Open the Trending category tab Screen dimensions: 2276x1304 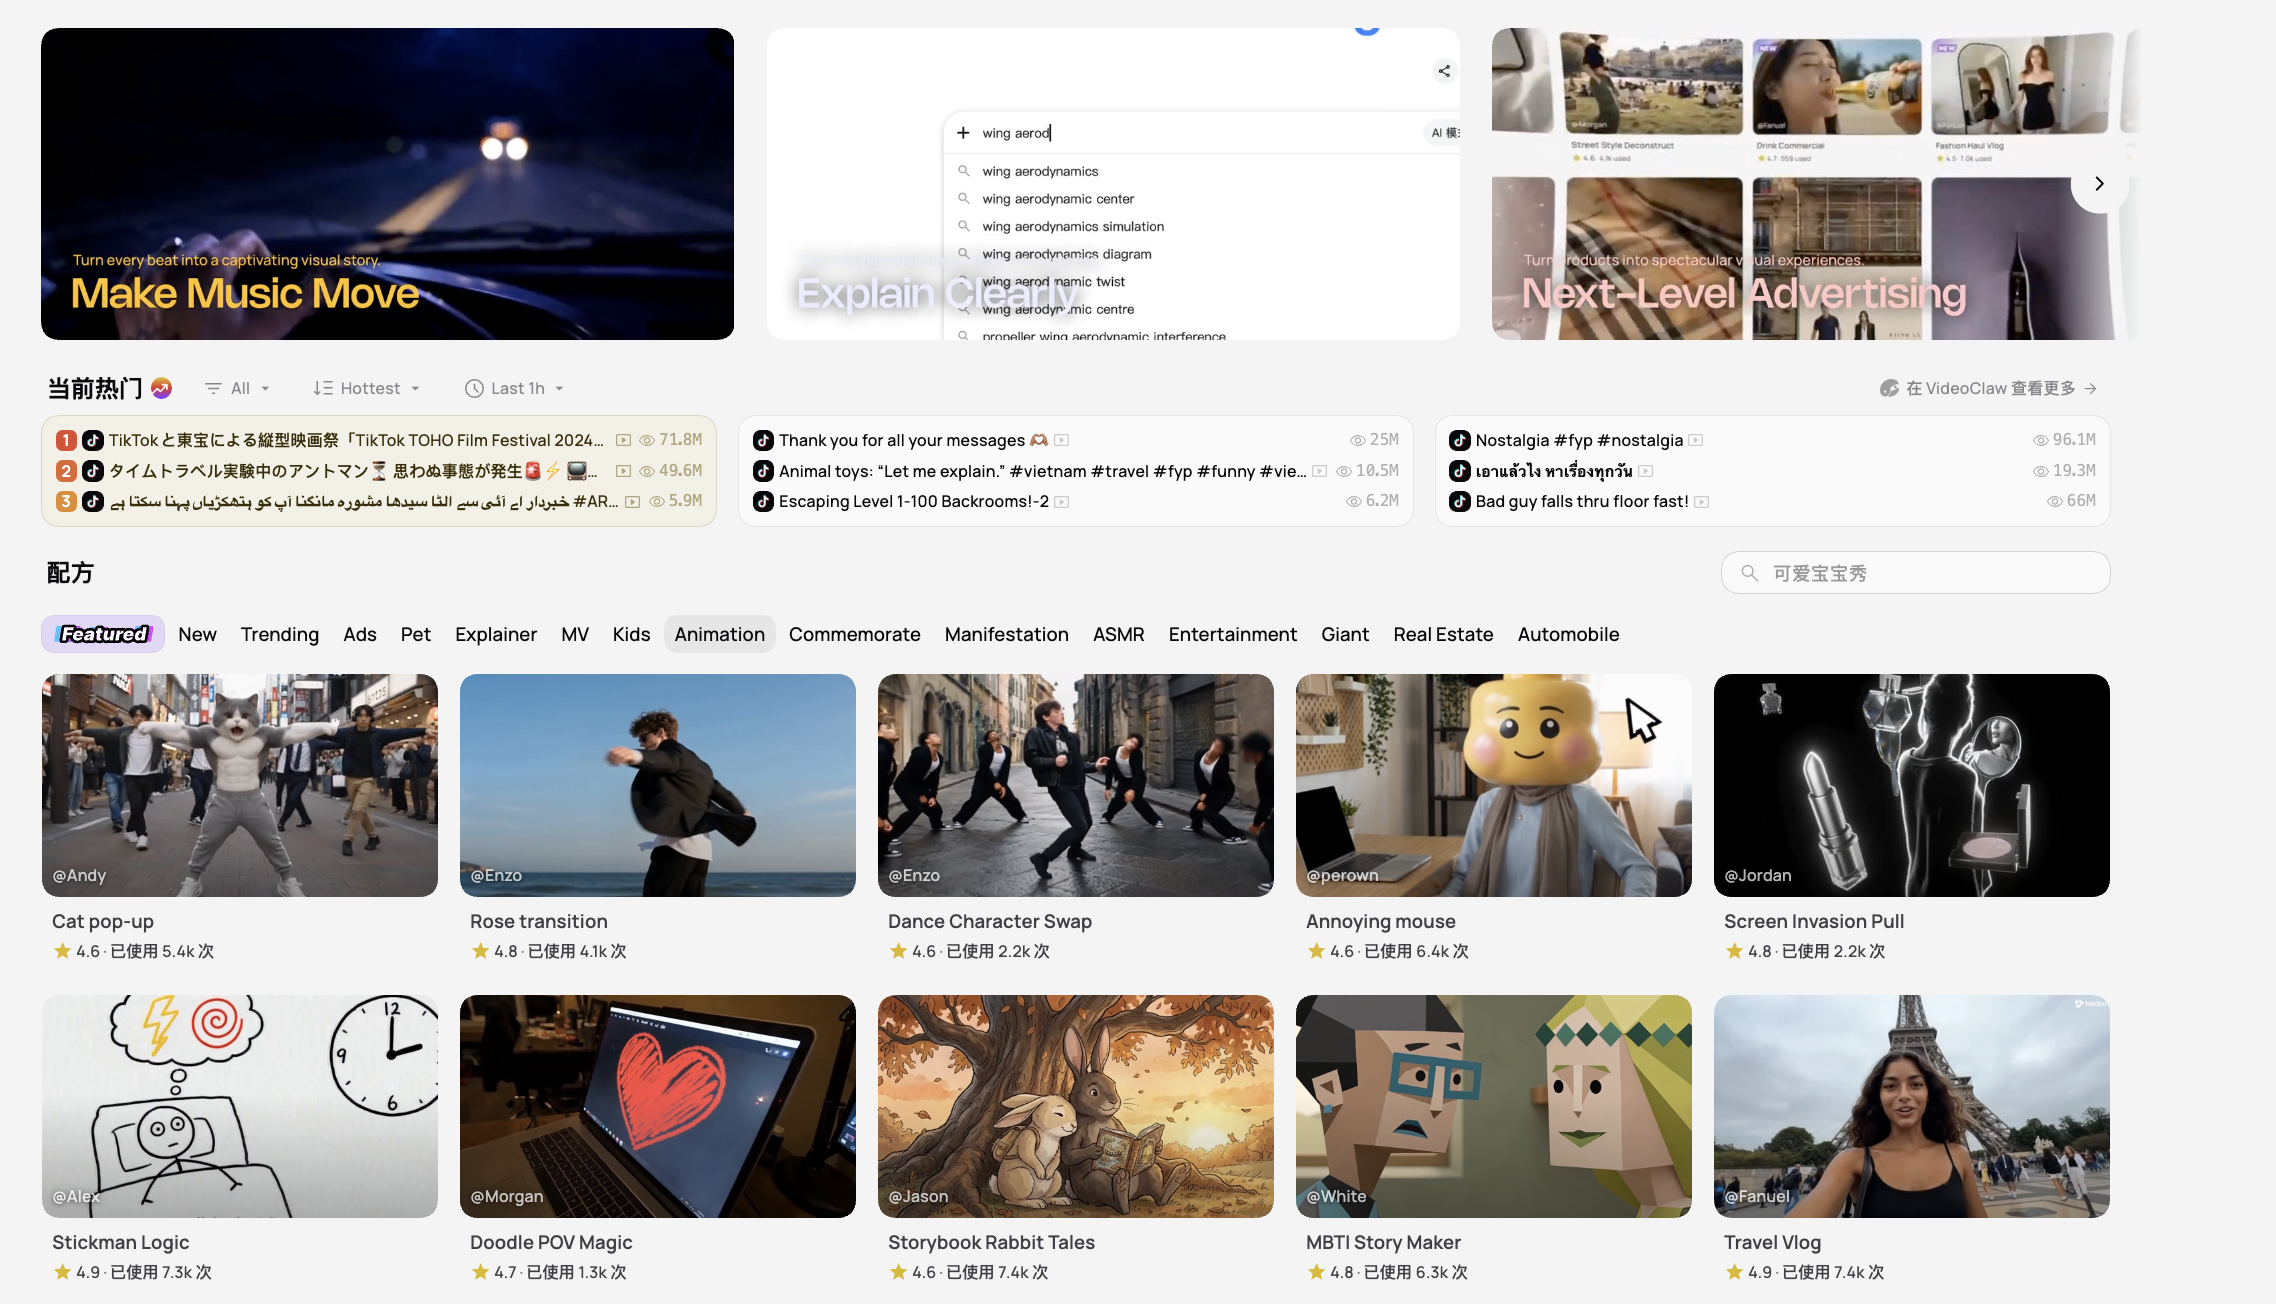coord(280,634)
